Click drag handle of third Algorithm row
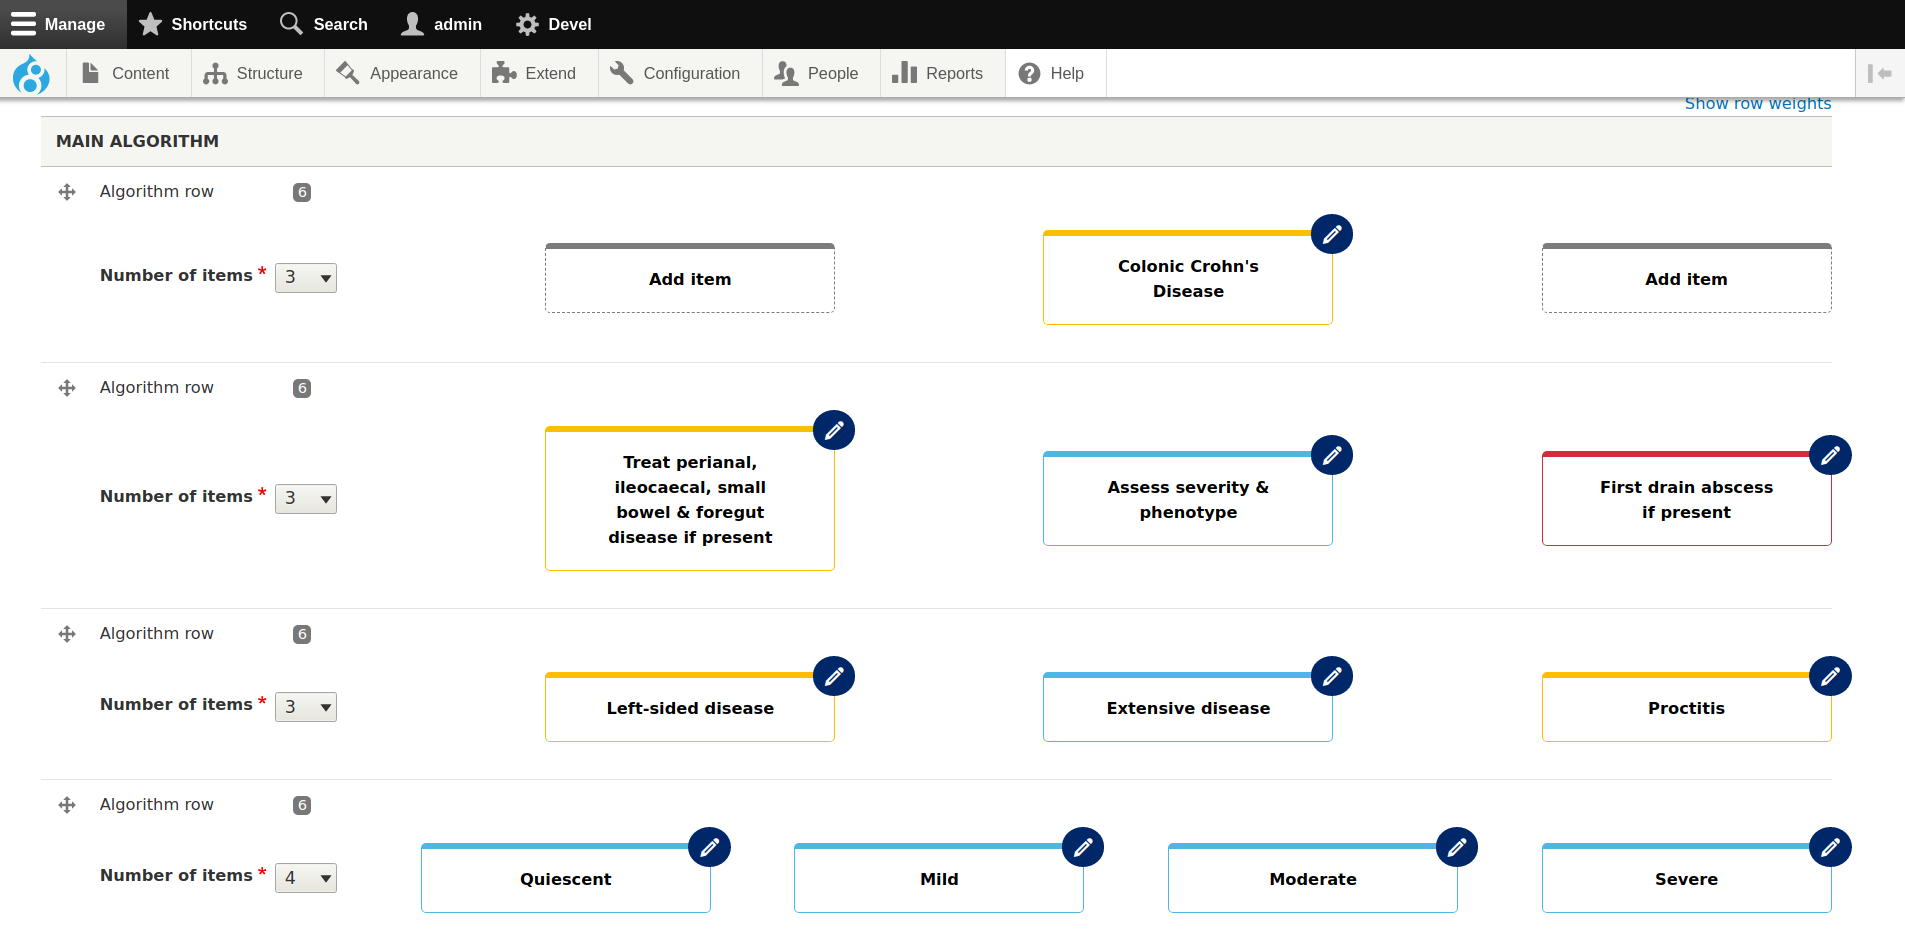This screenshot has height=936, width=1905. (67, 634)
